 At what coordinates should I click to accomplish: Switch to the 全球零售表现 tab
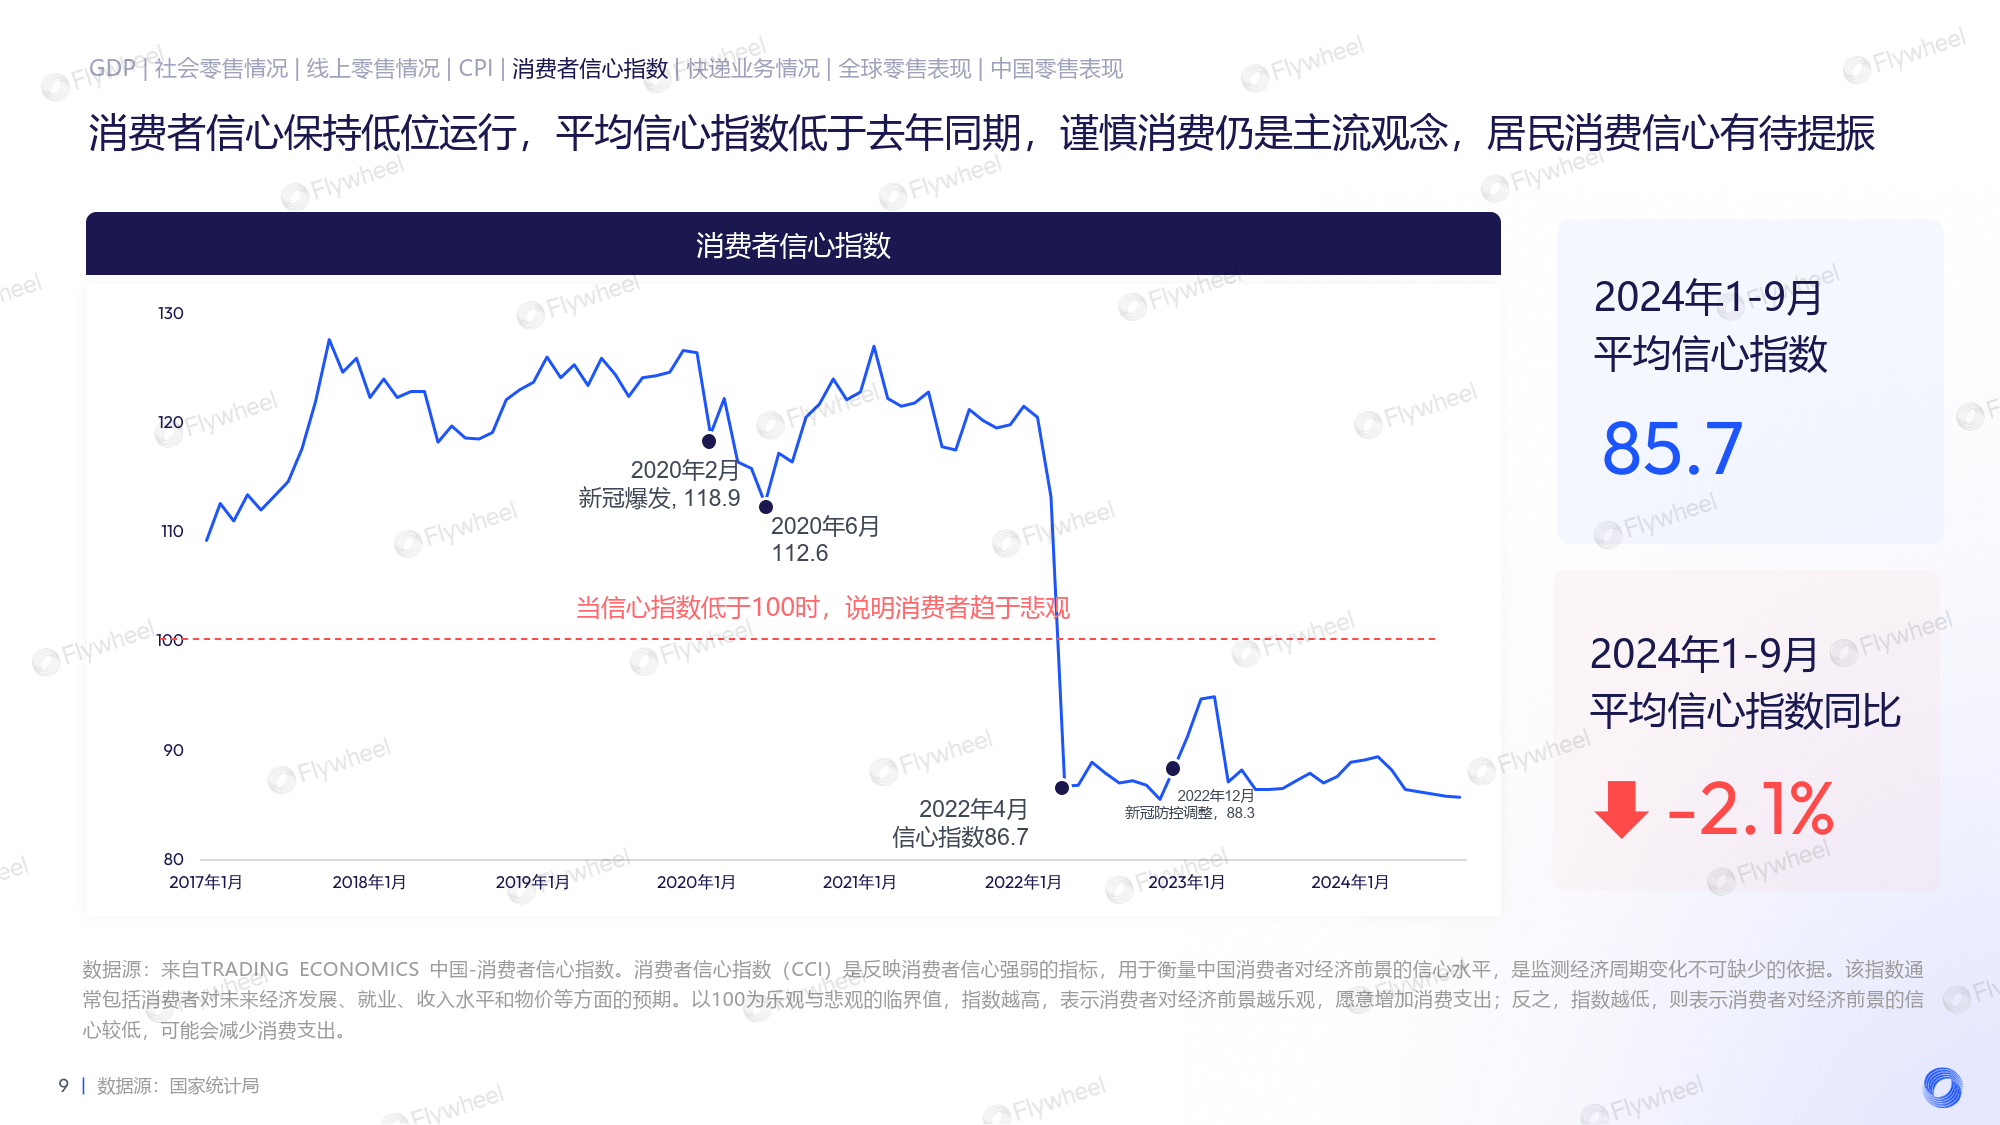point(905,68)
